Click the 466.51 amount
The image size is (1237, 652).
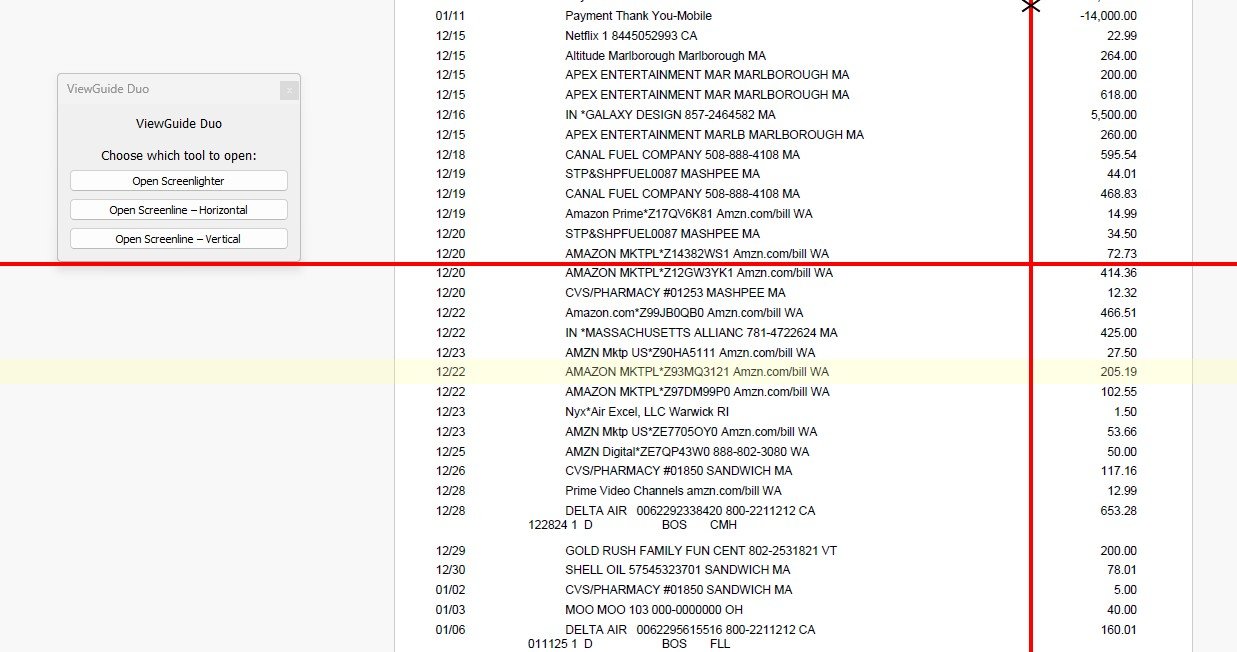[x=1119, y=313]
